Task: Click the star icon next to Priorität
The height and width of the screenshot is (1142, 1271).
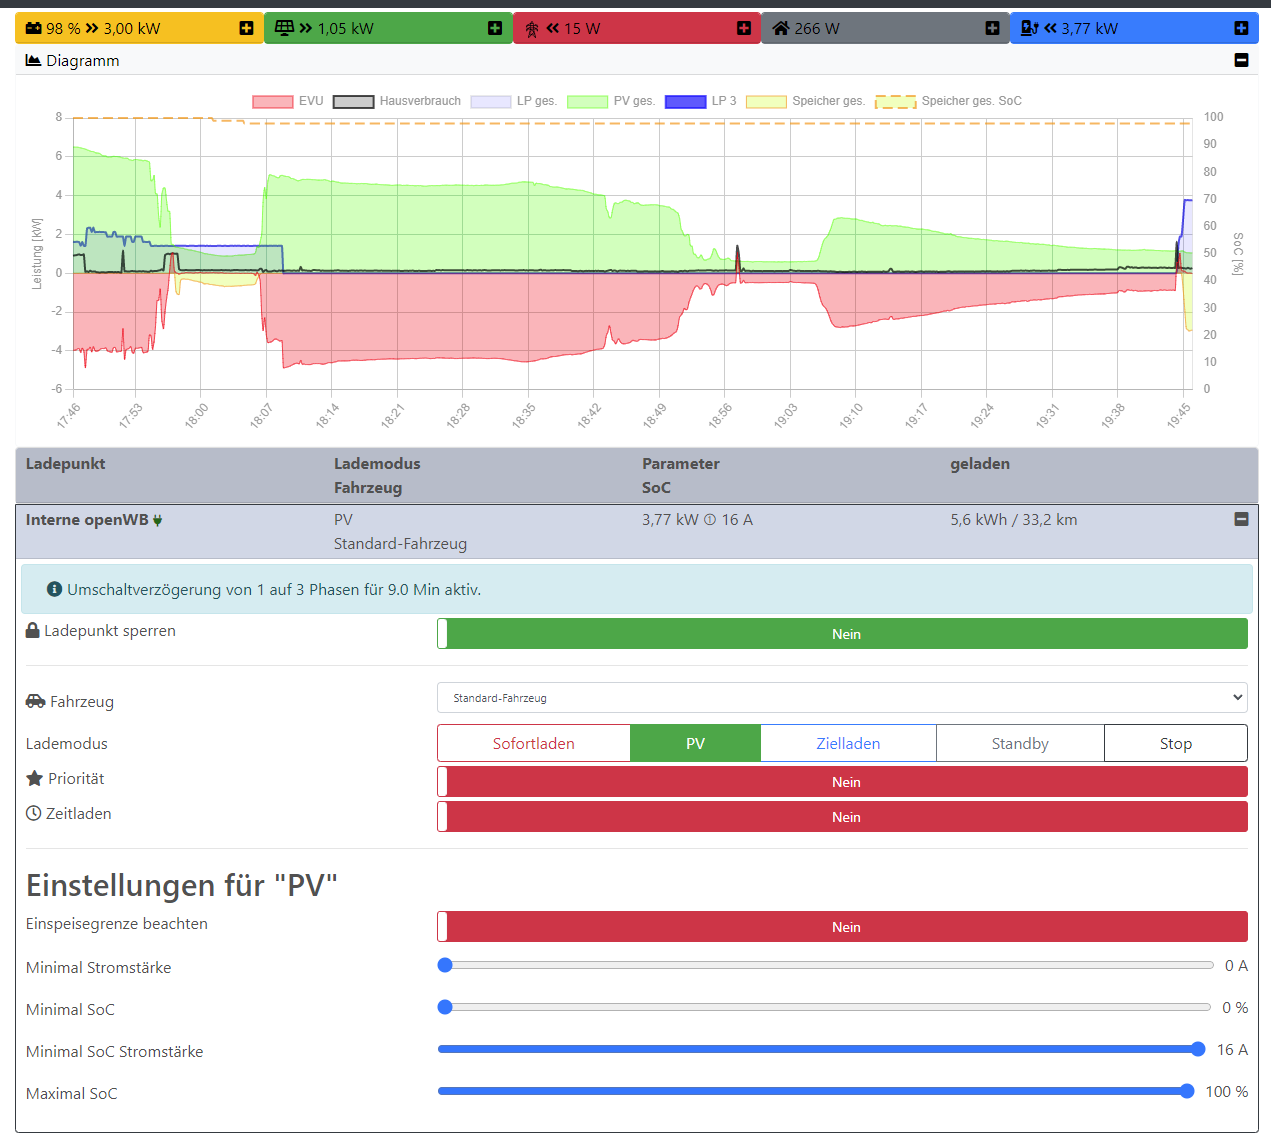Action: pyautogui.click(x=34, y=779)
